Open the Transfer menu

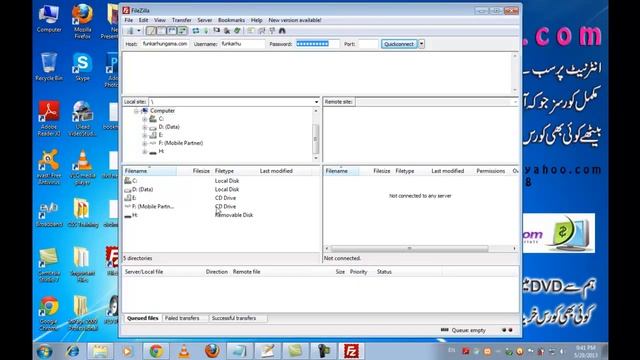pyautogui.click(x=182, y=20)
